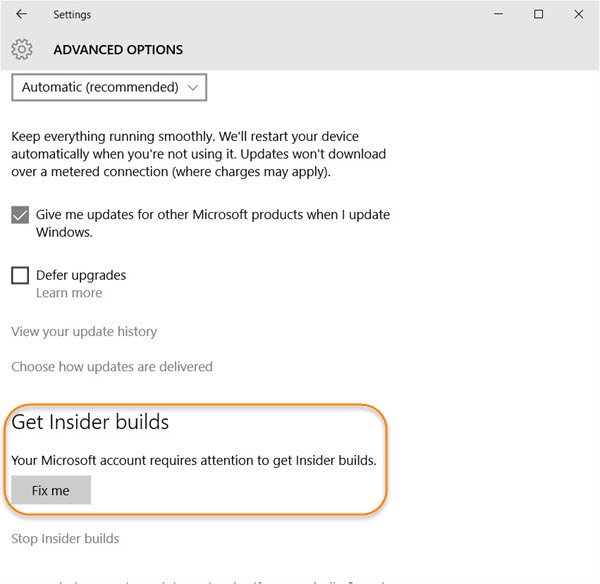Viewport: 600px width, 584px height.
Task: Click the Microsoft account requires attention message
Action: click(194, 460)
